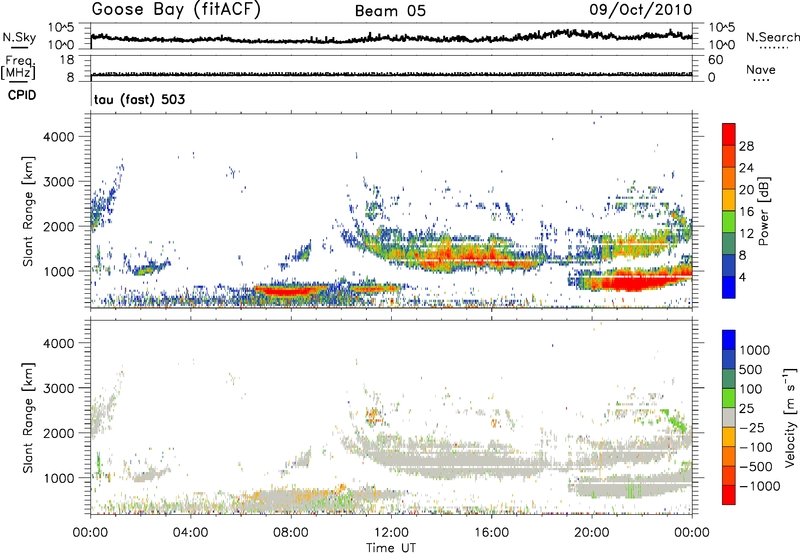Click the Power colorbar '16' tick label

click(x=746, y=212)
